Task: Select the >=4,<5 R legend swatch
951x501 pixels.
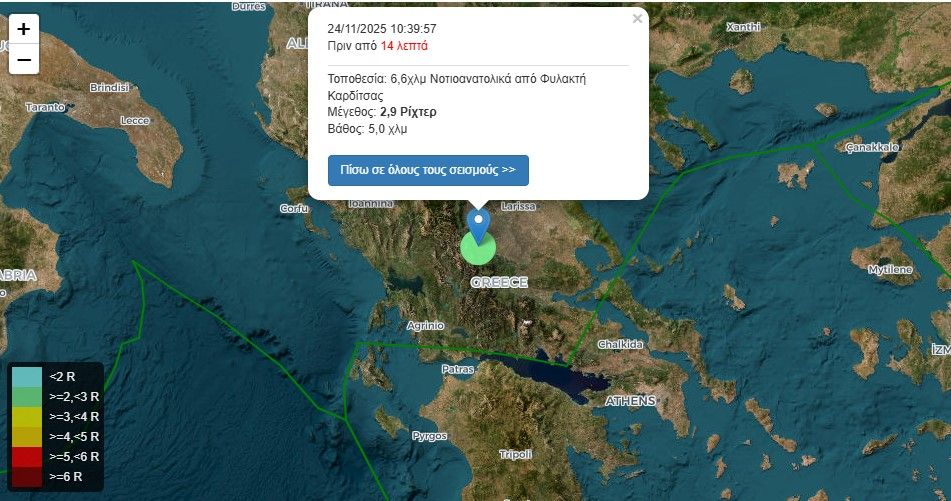Action: tap(27, 437)
